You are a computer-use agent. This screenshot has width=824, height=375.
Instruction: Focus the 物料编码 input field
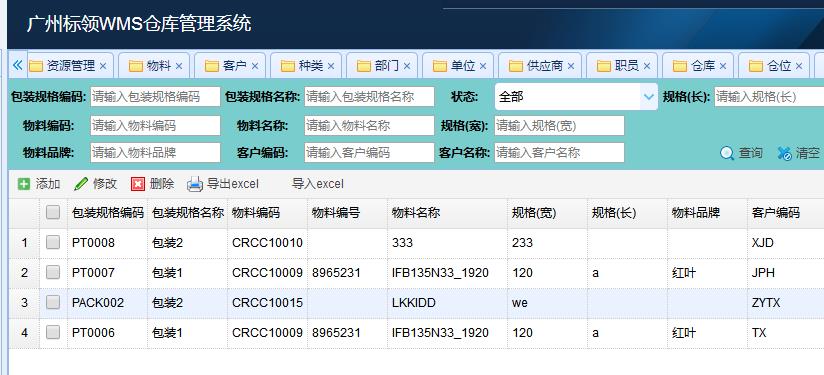(156, 126)
